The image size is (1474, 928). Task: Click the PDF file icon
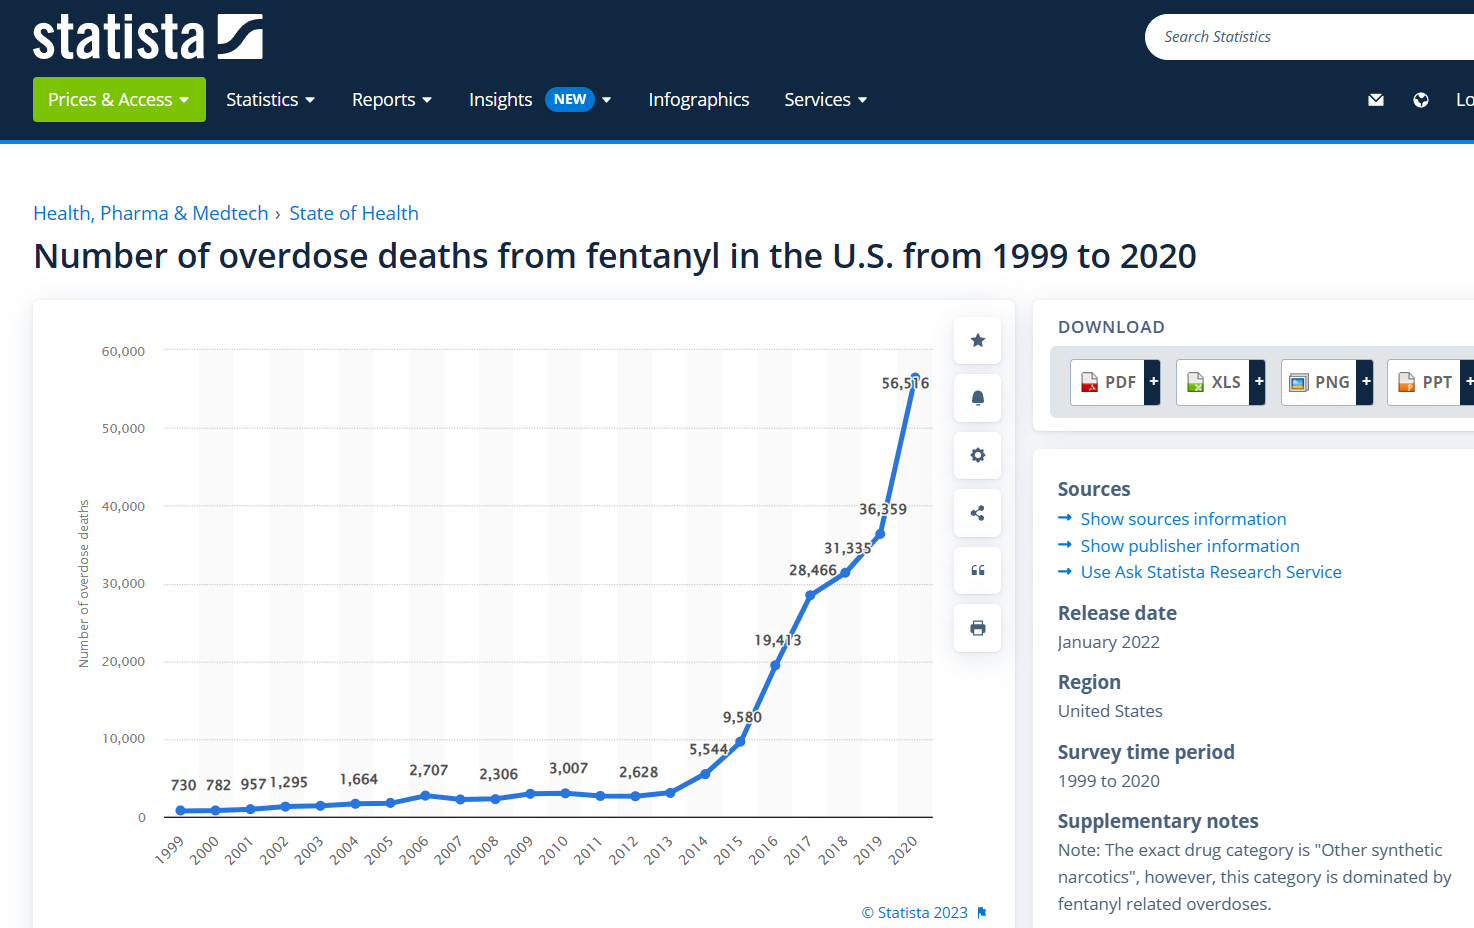1089,382
